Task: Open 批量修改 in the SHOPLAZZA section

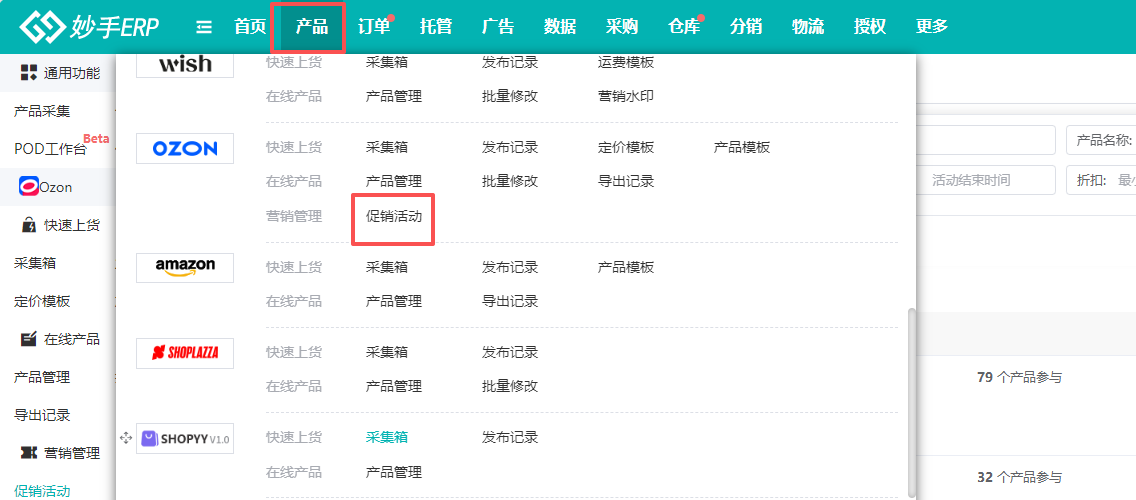Action: (510, 386)
